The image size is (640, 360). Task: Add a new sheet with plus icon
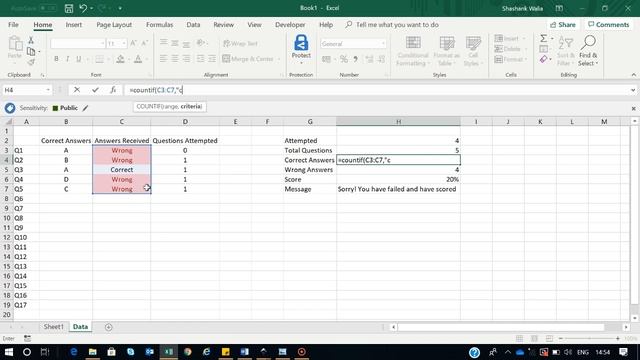coord(108,327)
